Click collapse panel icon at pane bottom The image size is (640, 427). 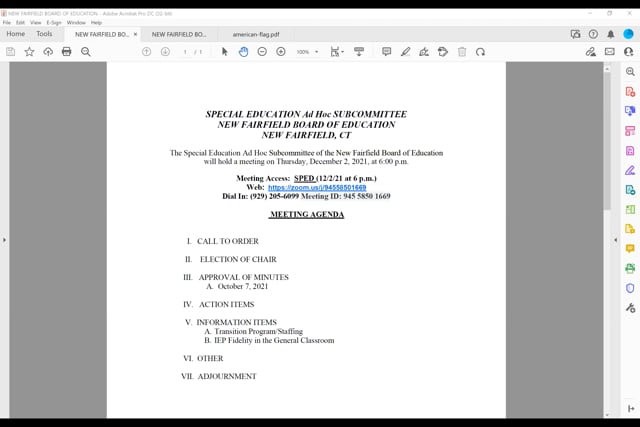631,409
